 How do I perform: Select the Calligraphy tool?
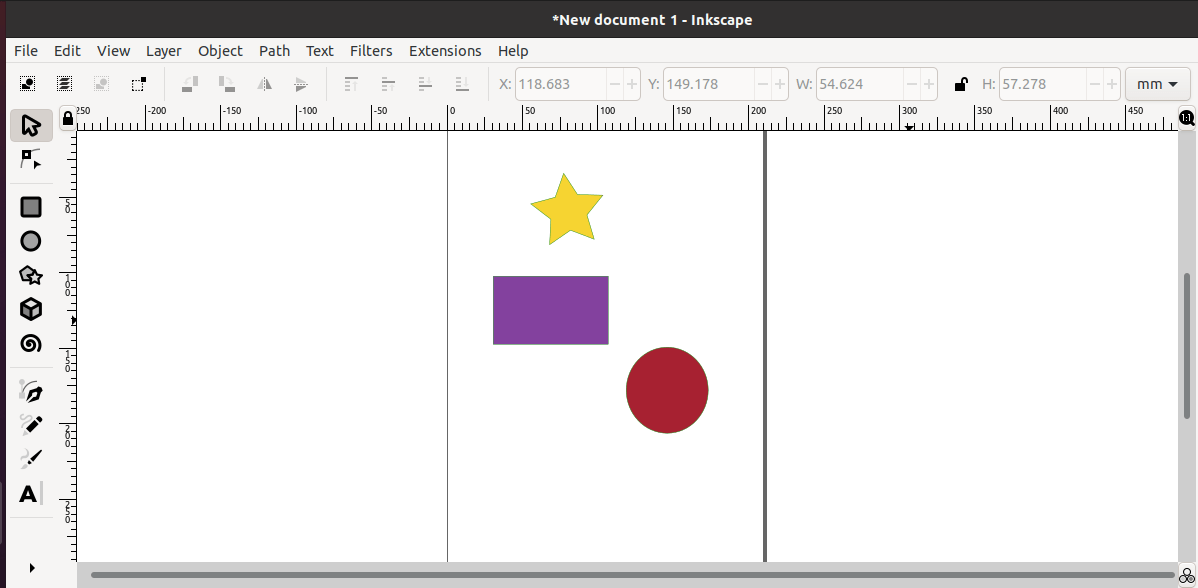31,458
